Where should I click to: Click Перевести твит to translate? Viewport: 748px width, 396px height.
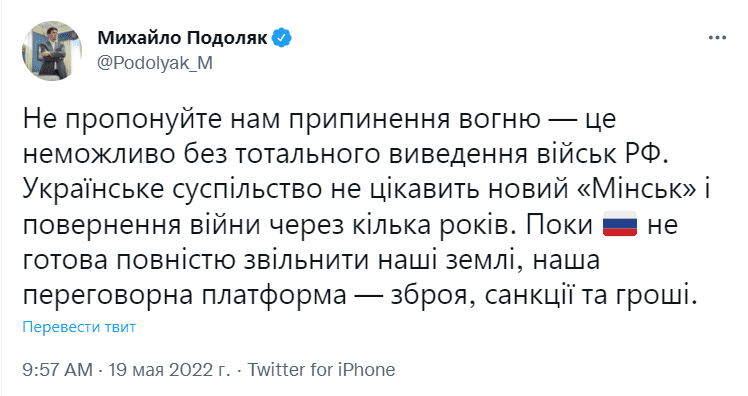coord(79,327)
